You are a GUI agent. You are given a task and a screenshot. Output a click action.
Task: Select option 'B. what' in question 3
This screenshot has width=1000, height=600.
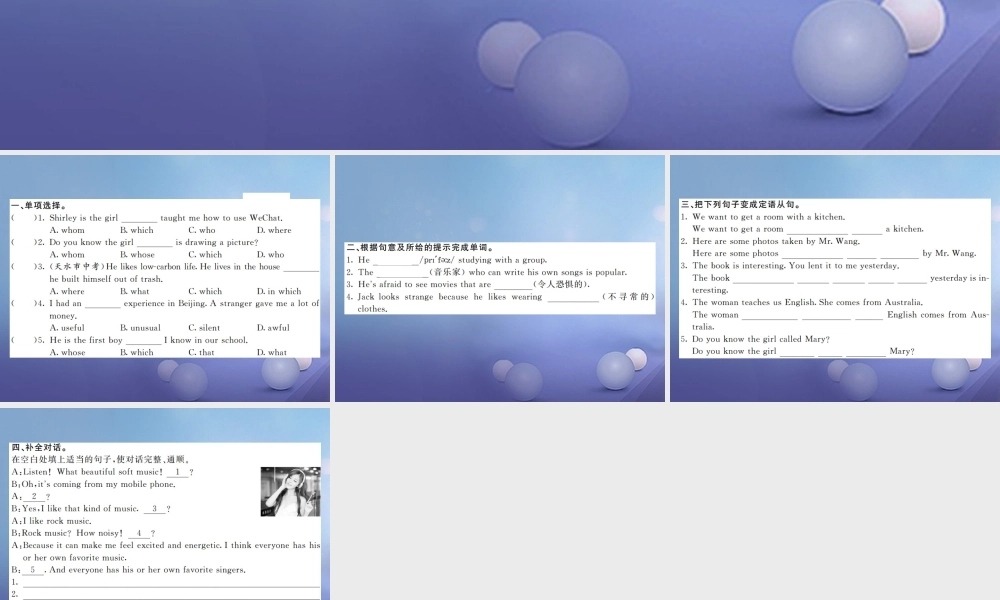coord(135,291)
